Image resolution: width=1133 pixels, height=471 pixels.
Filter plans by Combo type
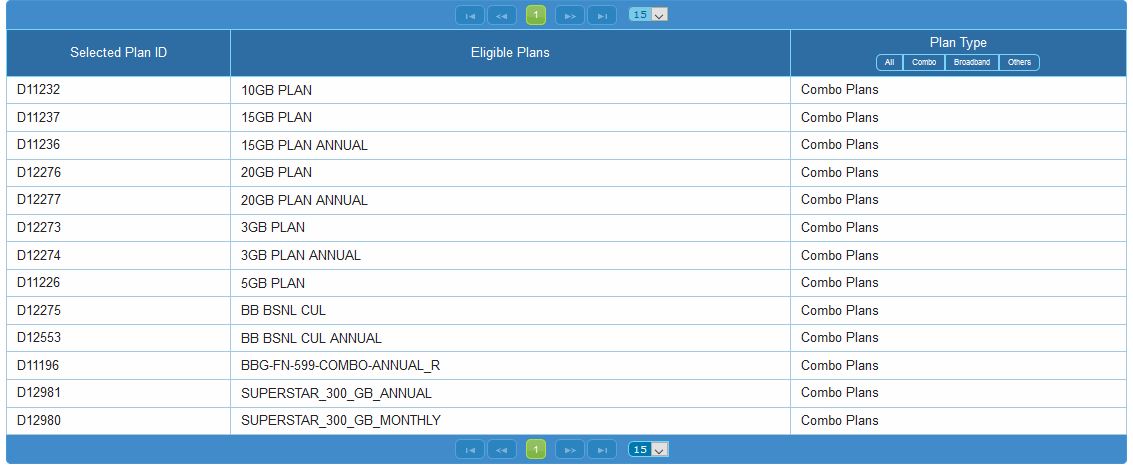click(x=924, y=62)
